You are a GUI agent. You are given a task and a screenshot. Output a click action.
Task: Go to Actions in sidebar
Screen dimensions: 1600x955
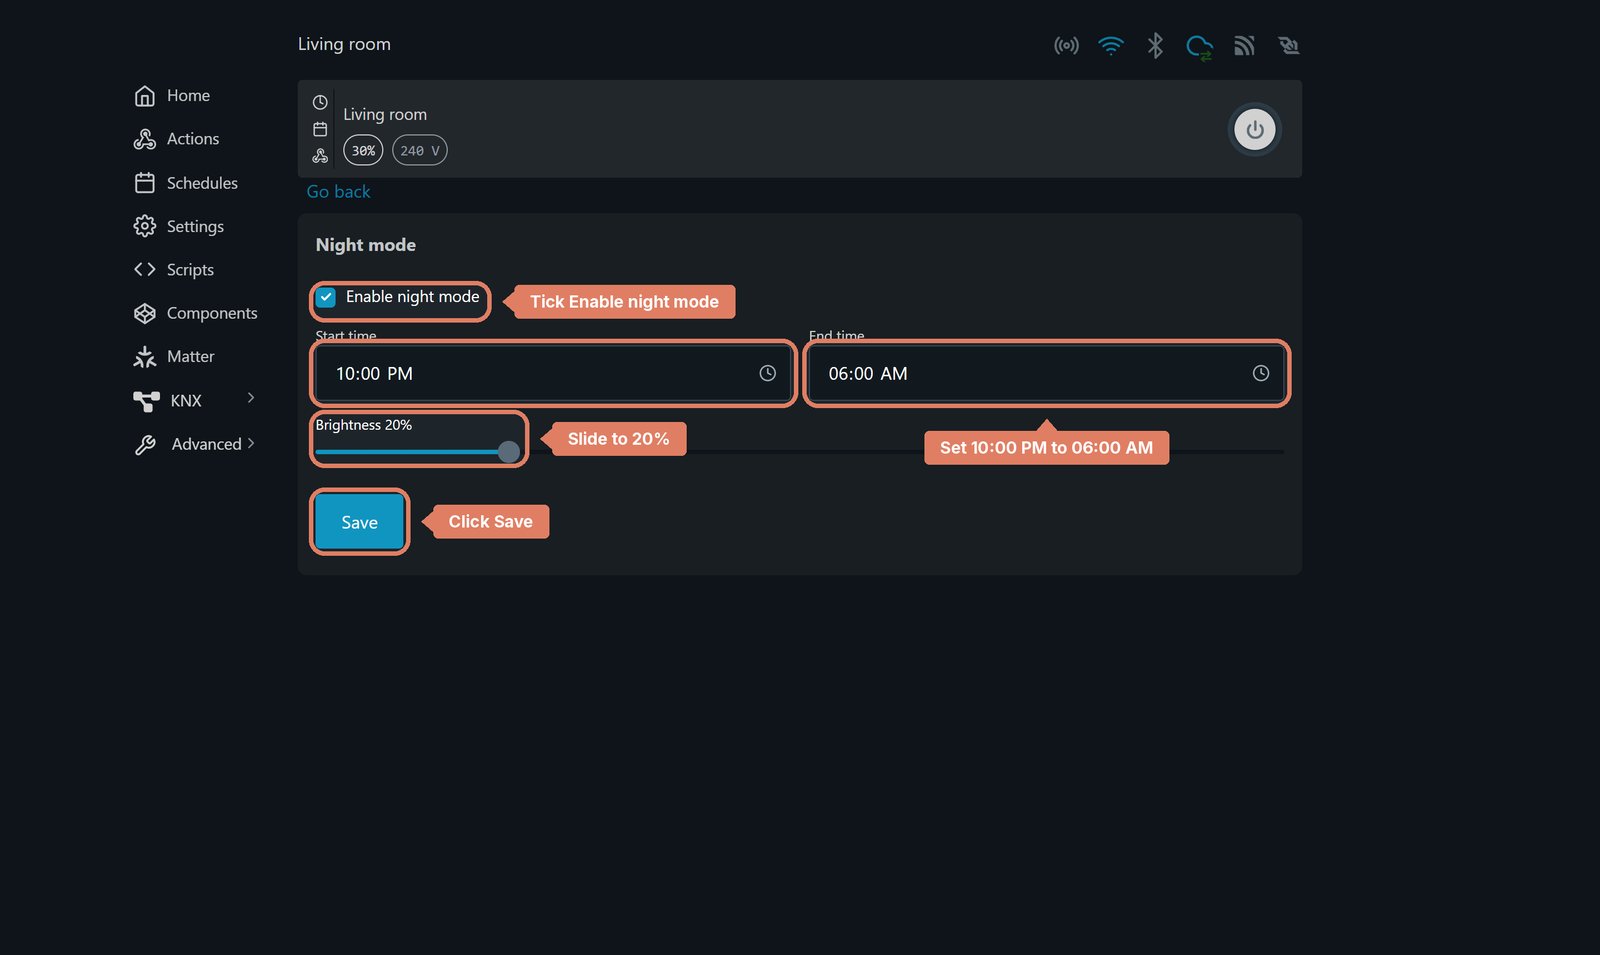(x=176, y=139)
